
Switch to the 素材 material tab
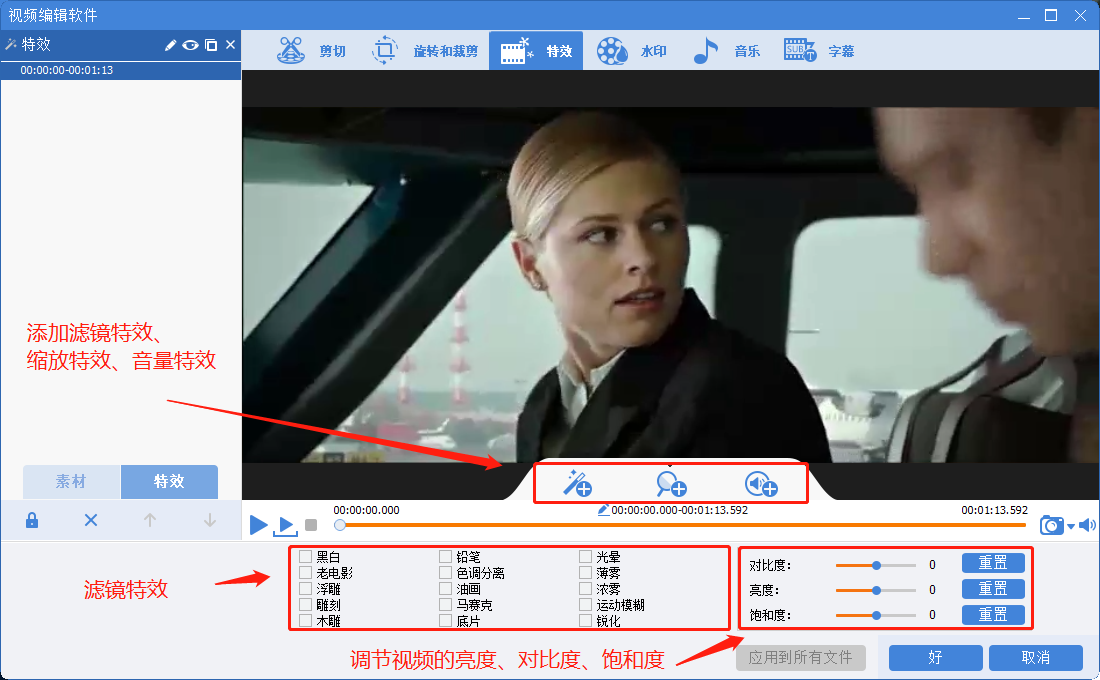pos(72,481)
